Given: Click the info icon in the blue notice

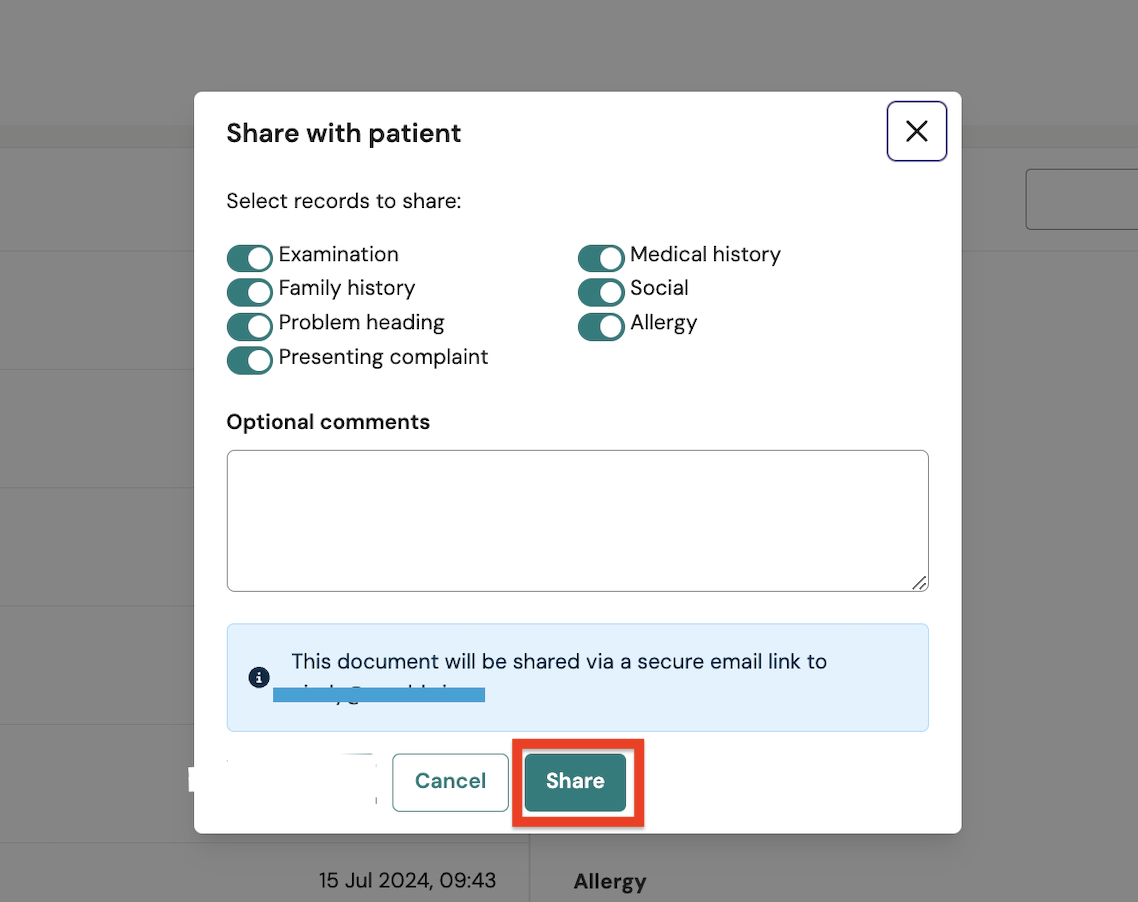Looking at the screenshot, I should click(x=259, y=677).
